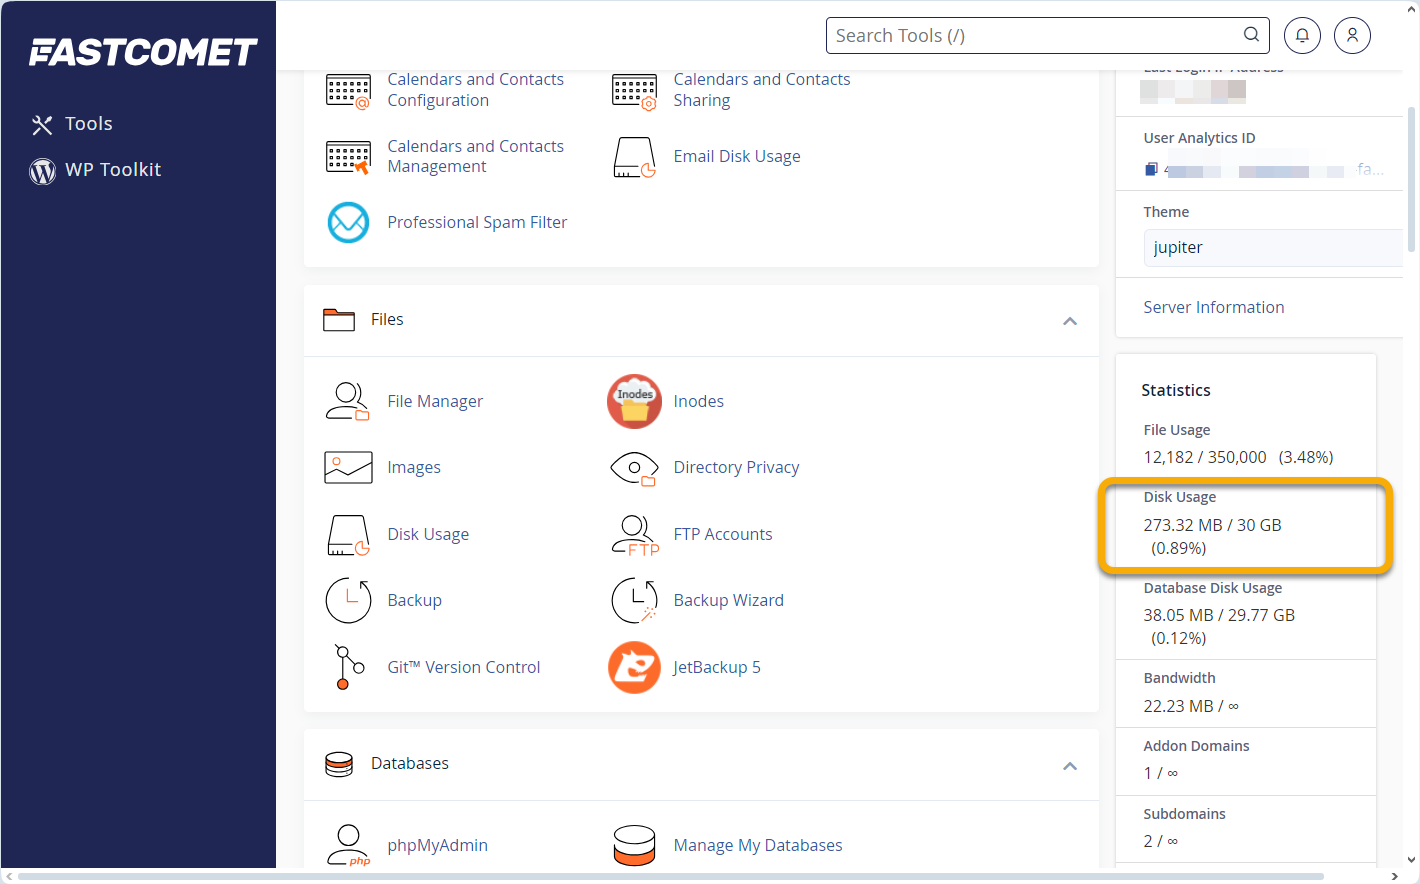The width and height of the screenshot is (1420, 884).
Task: Click the FTP Accounts icon
Action: coord(635,535)
